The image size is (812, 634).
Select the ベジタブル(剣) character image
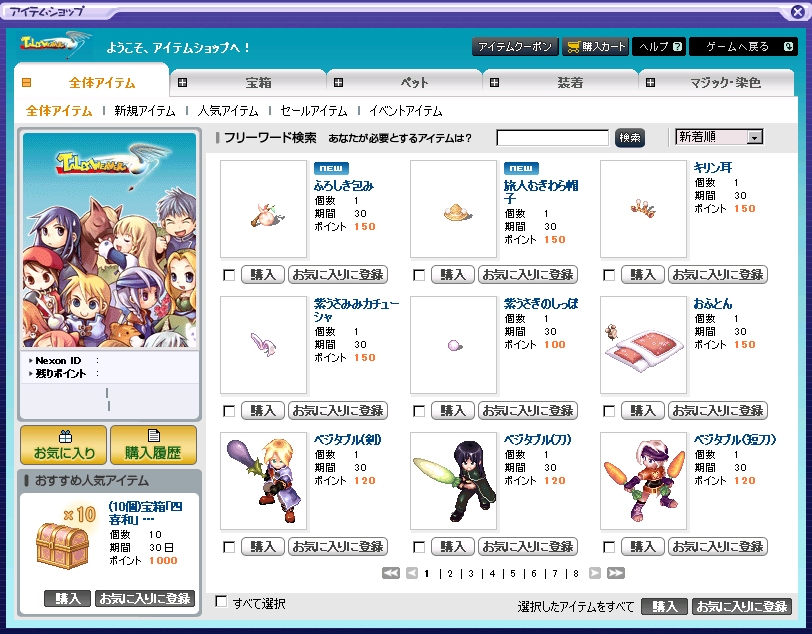264,481
